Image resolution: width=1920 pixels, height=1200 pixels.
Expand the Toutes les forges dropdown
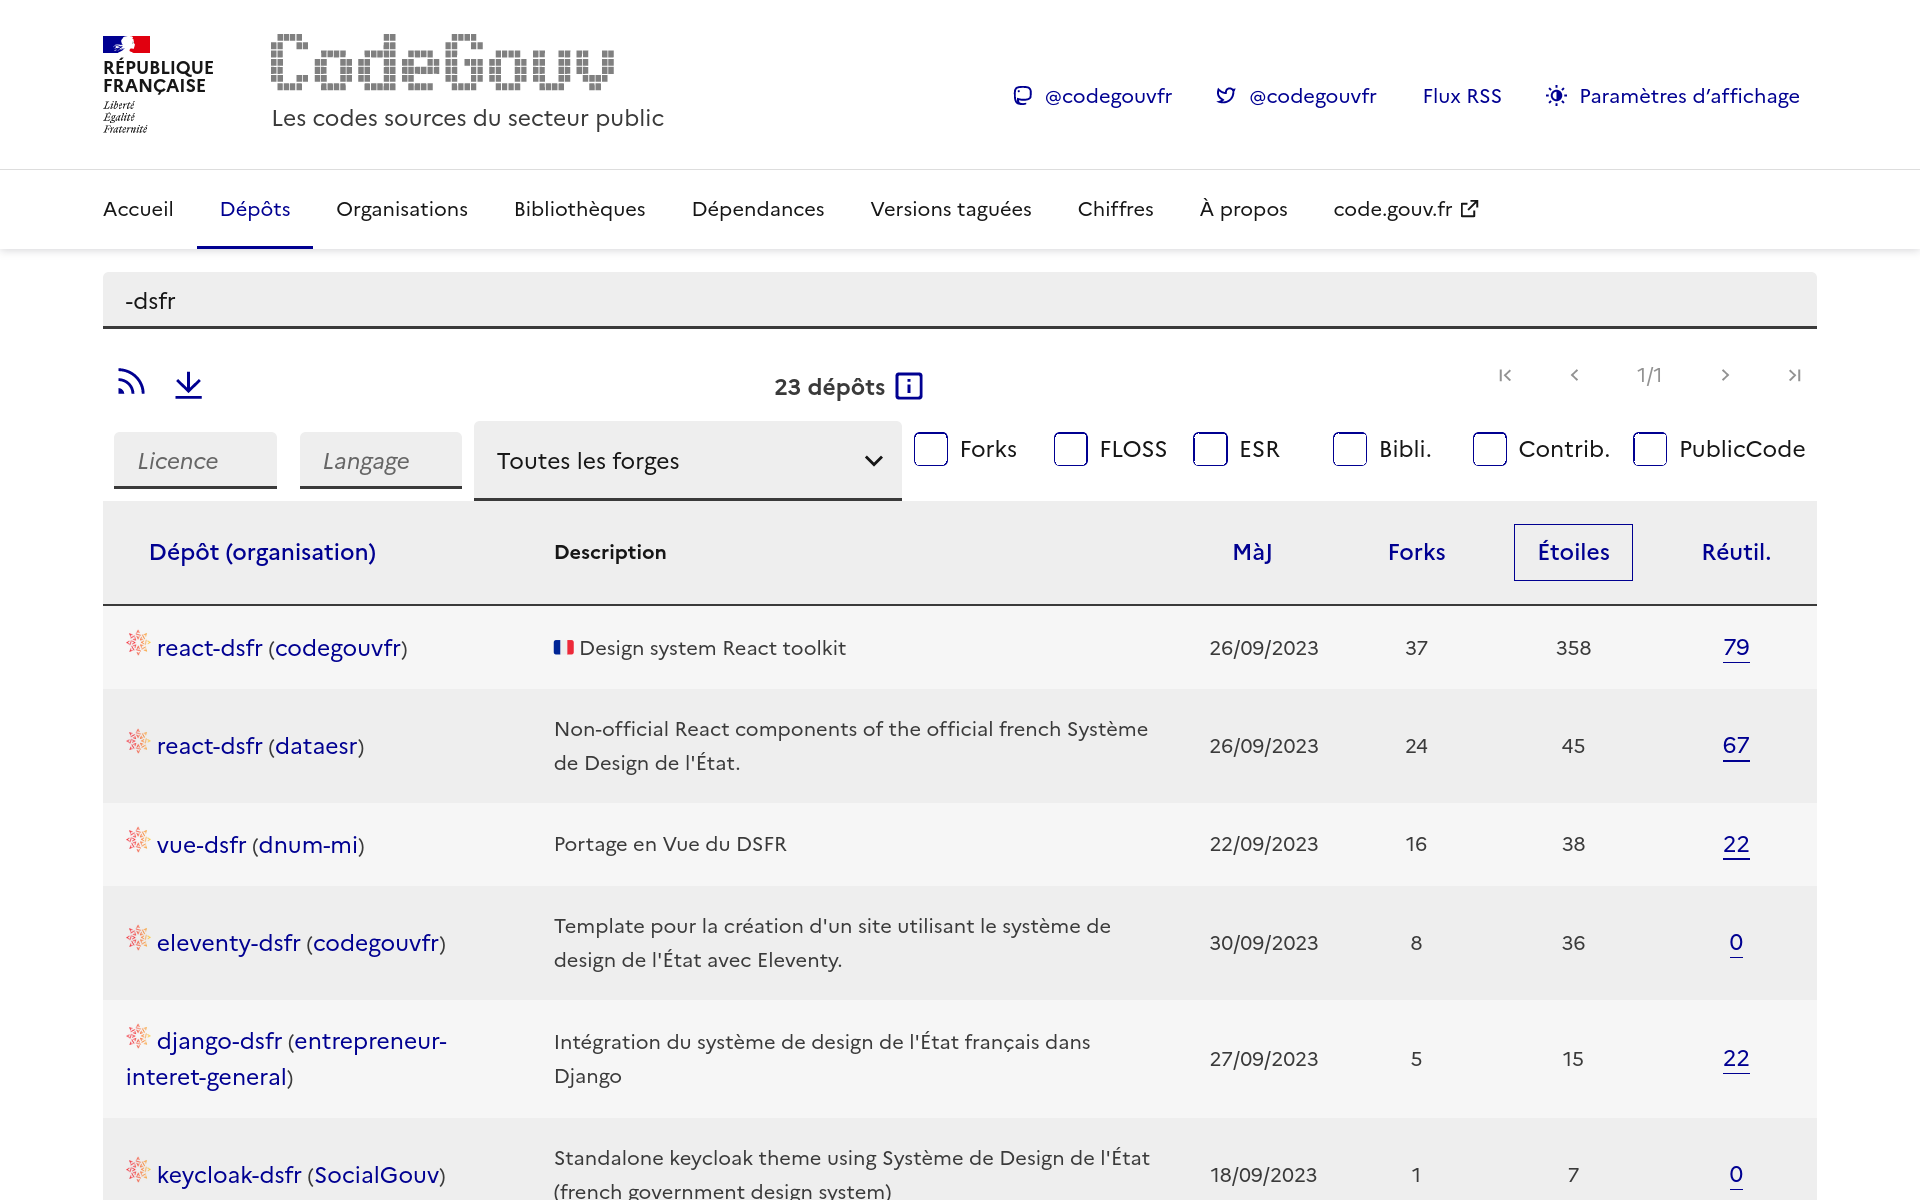pos(688,461)
